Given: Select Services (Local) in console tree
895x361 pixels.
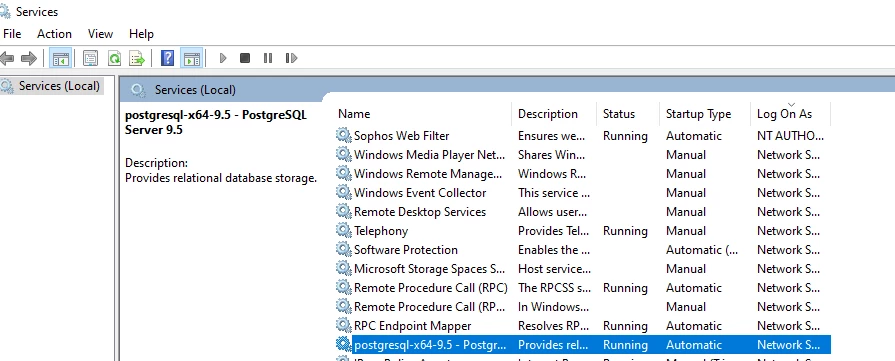Looking at the screenshot, I should point(59,86).
